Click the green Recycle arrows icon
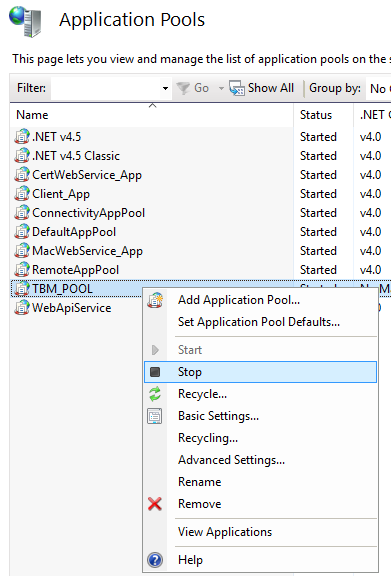 (x=155, y=394)
